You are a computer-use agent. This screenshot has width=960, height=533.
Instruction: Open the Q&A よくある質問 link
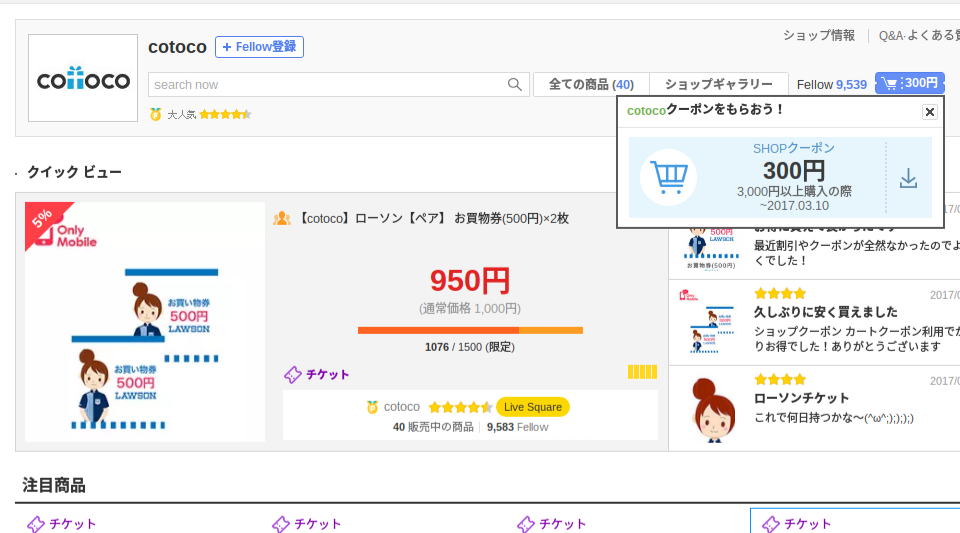[919, 35]
